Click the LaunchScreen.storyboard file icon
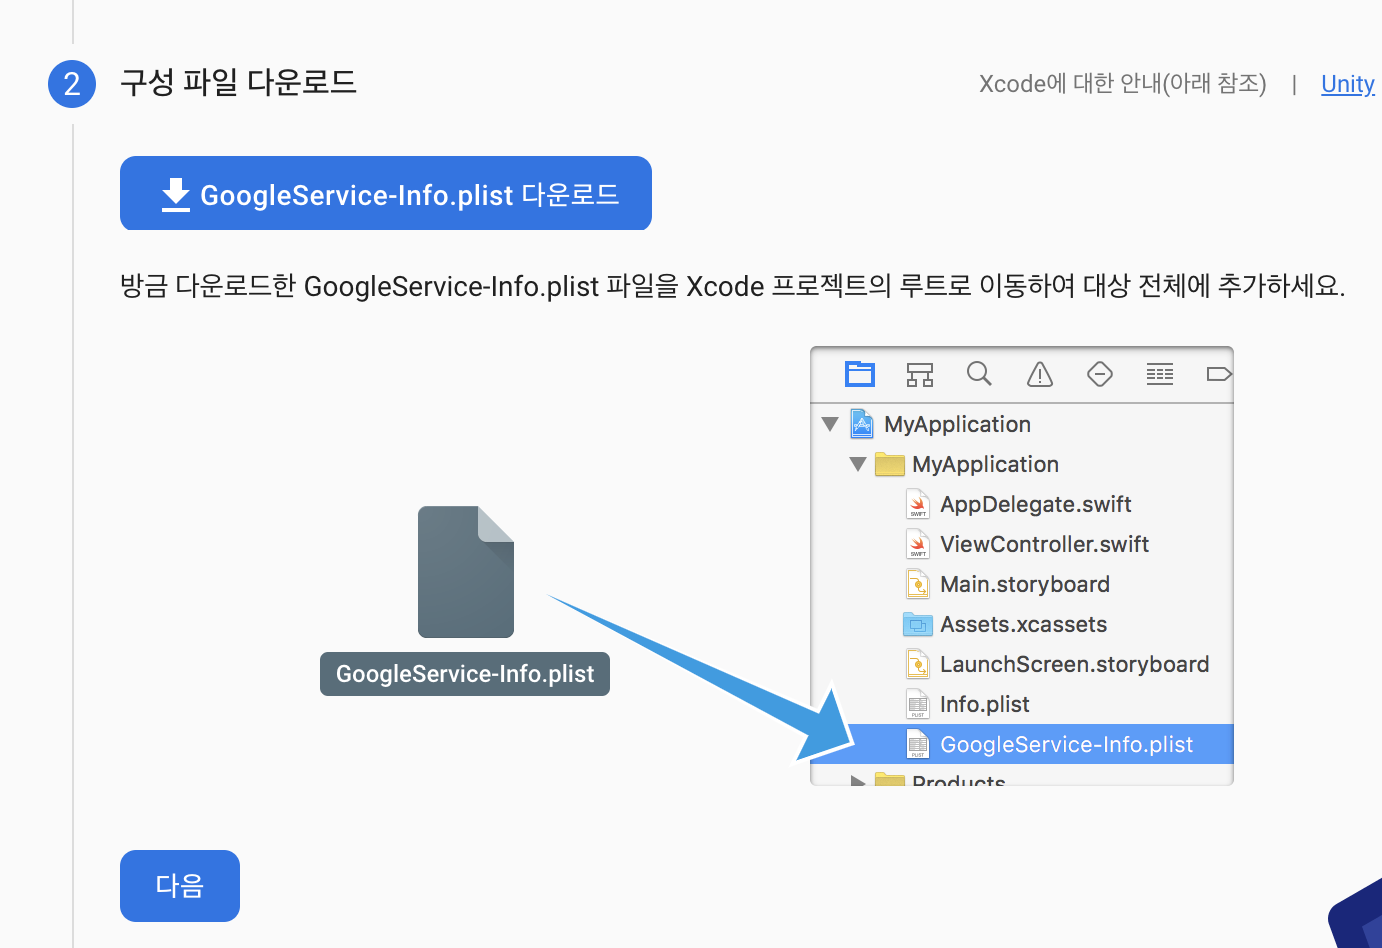Screen dimensions: 1382x948 918,664
